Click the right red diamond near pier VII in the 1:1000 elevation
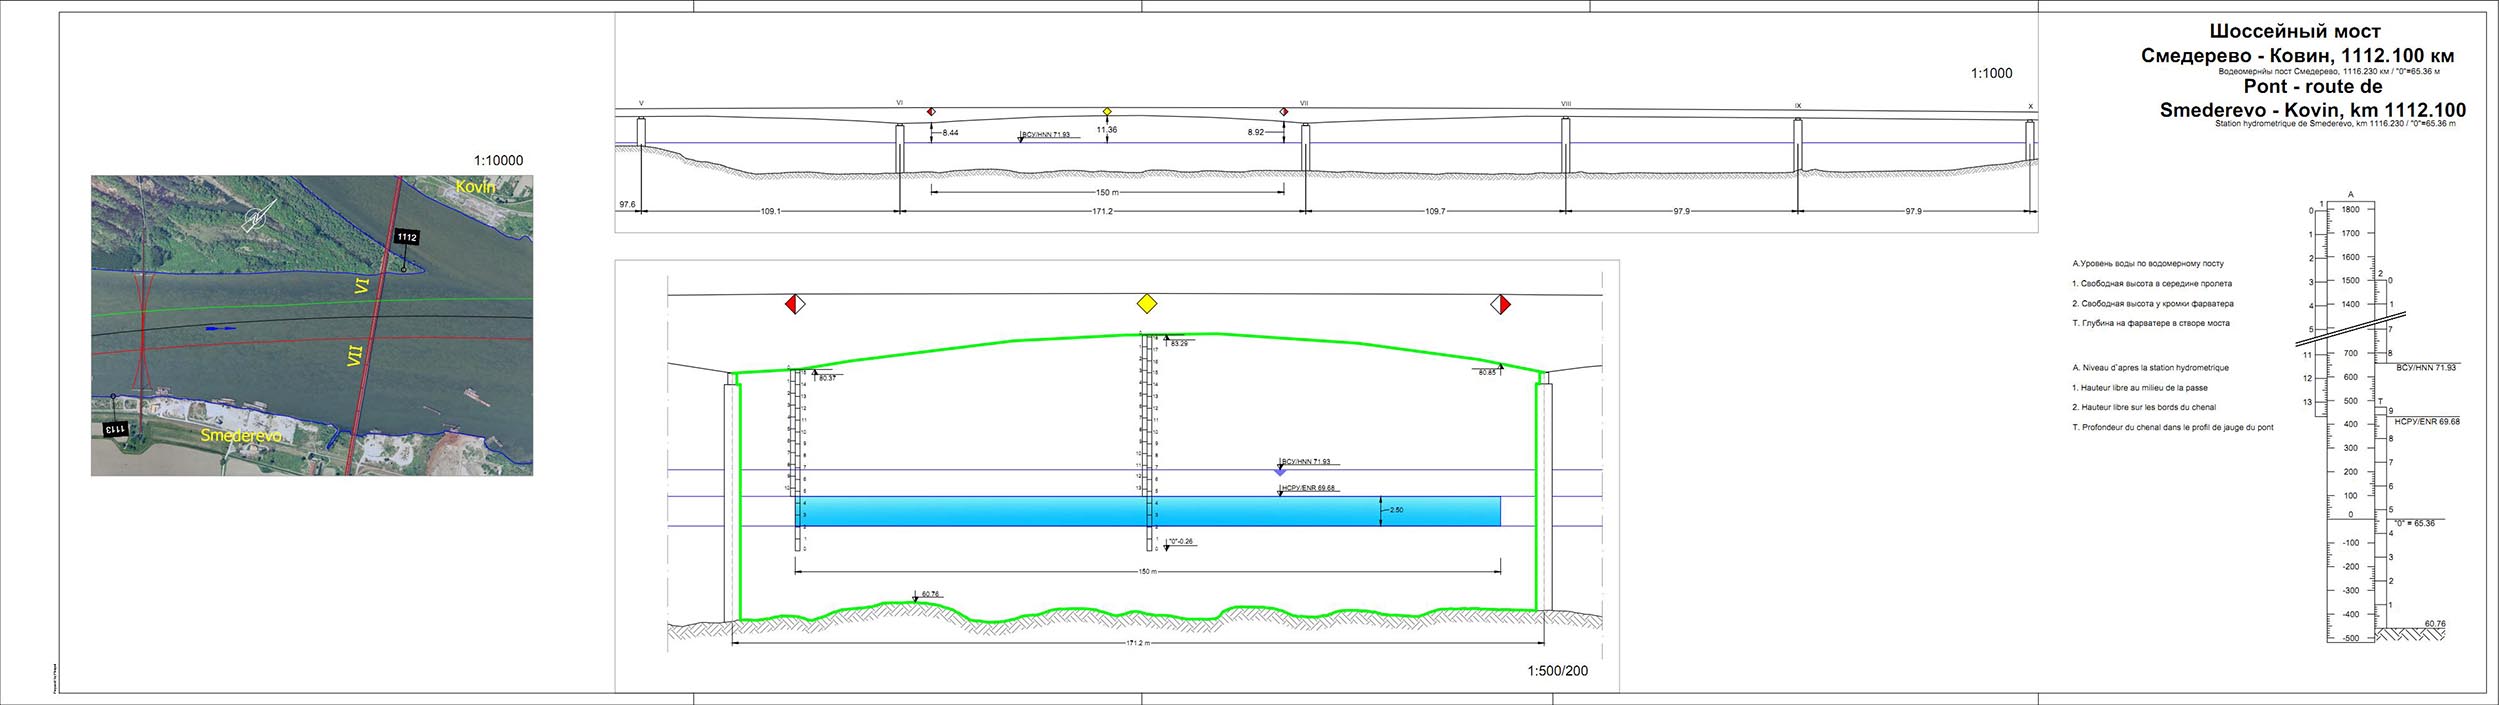 coord(1285,112)
